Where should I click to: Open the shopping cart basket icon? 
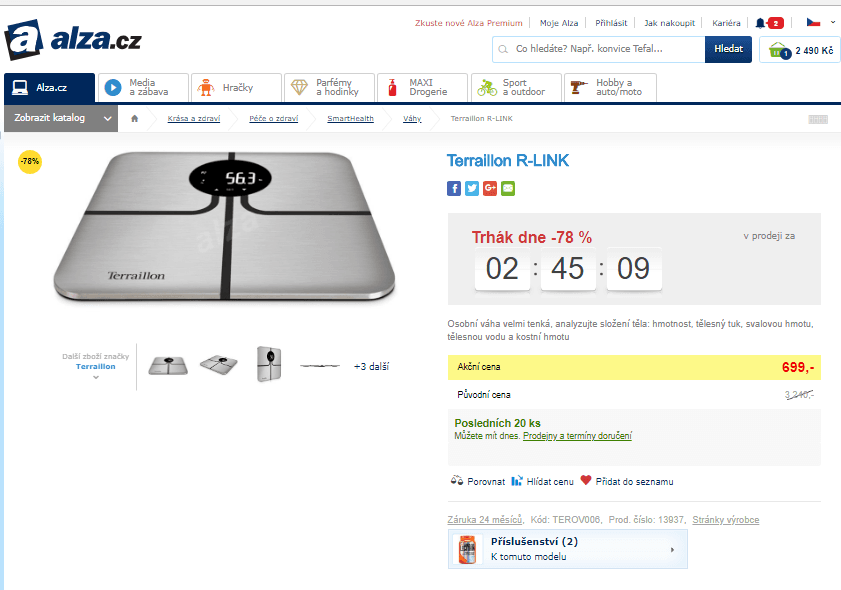779,50
